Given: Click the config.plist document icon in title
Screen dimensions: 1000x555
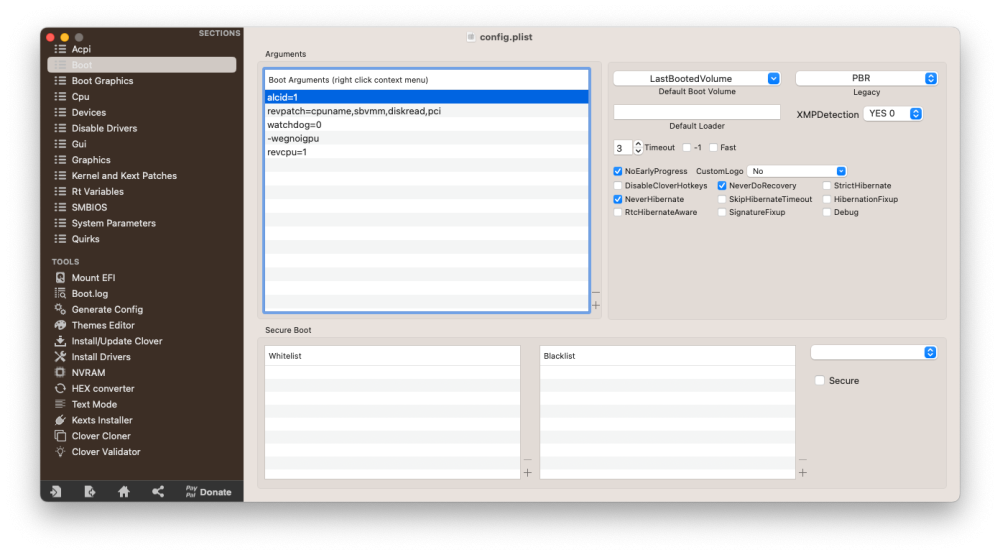Looking at the screenshot, I should (x=471, y=37).
